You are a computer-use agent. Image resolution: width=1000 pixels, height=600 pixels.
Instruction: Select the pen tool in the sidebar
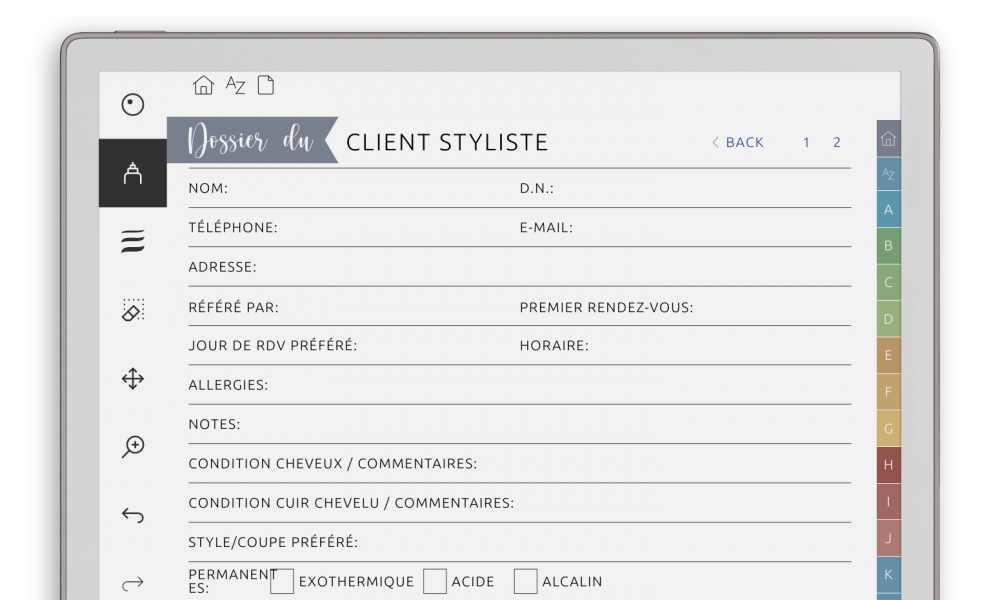[x=133, y=173]
